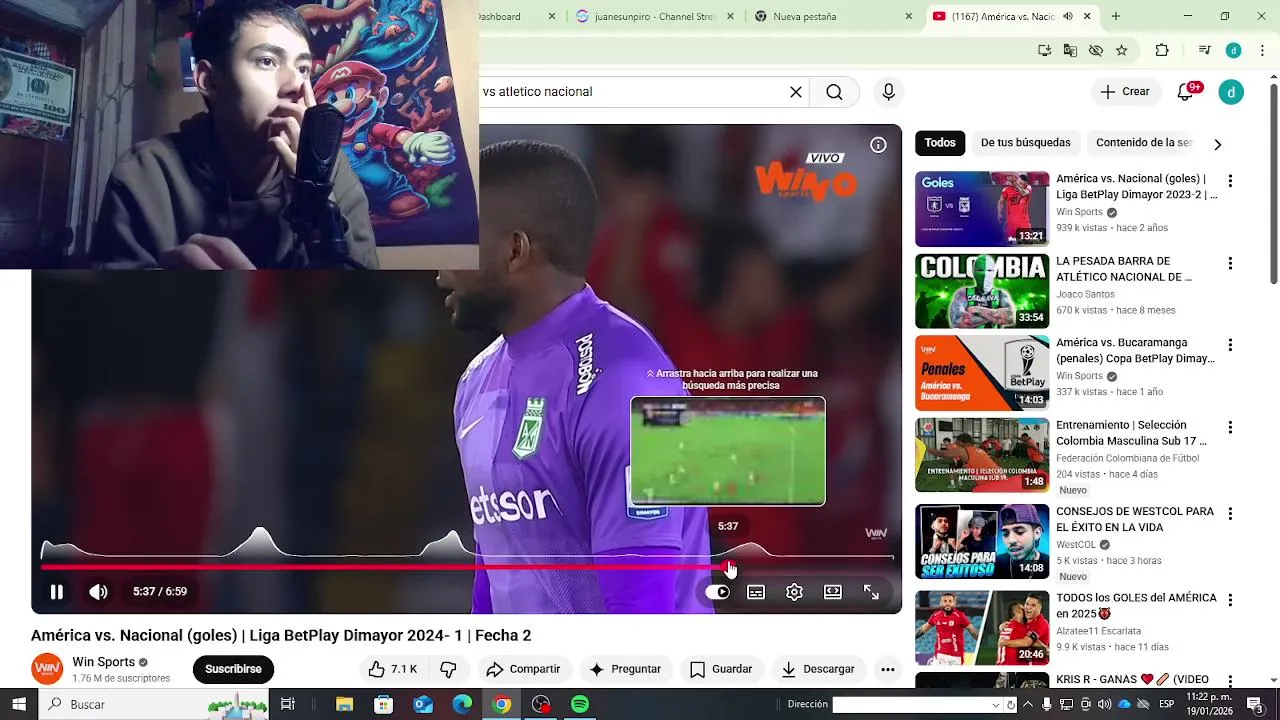The width and height of the screenshot is (1280, 720).
Task: Open more actions ellipsis below the video
Action: (887, 669)
